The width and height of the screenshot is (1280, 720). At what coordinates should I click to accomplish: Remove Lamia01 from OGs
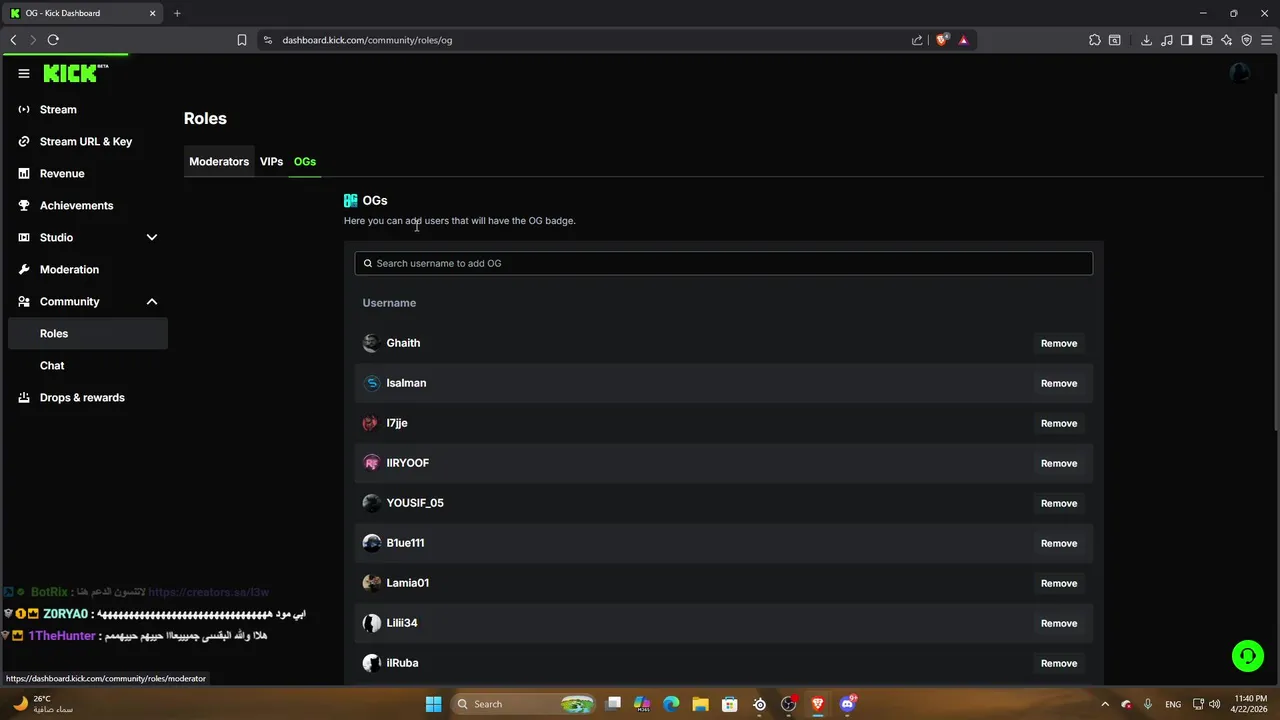coord(1059,583)
